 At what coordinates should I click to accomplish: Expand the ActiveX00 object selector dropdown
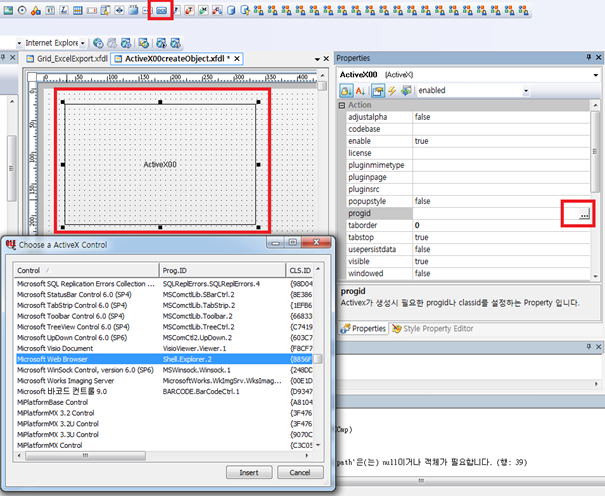click(593, 74)
